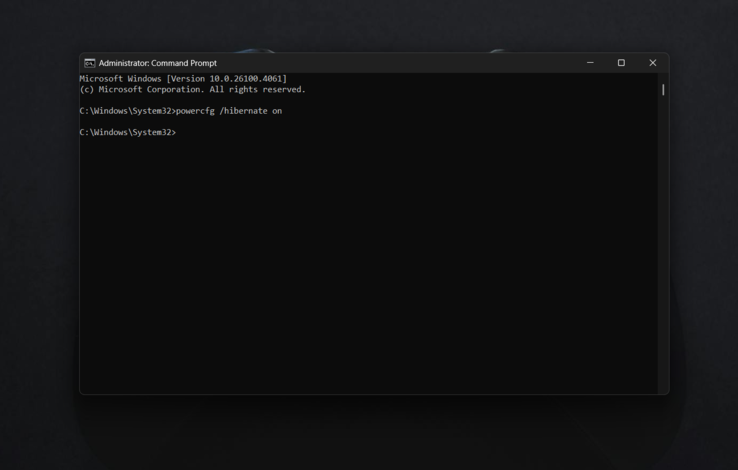The image size is (738, 470).
Task: Click the empty black console area
Action: tap(370, 270)
